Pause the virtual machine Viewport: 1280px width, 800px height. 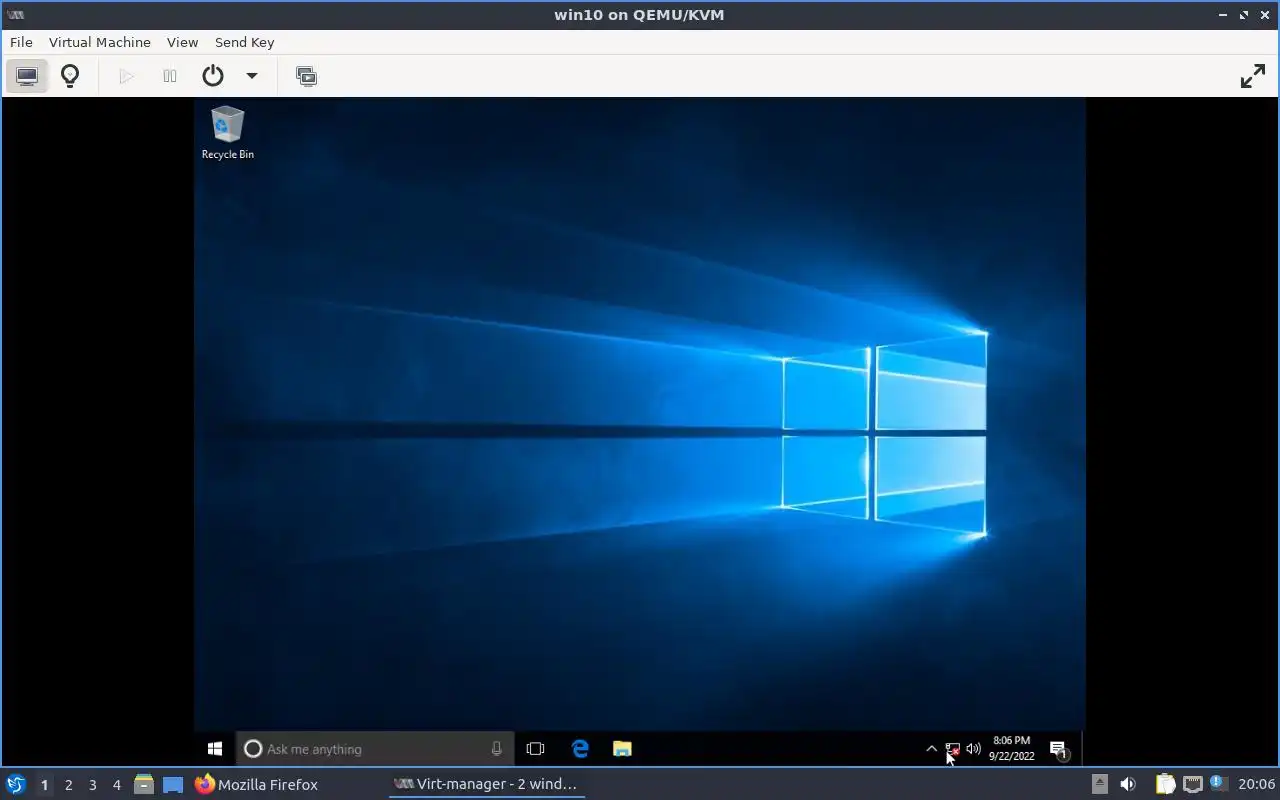[170, 76]
